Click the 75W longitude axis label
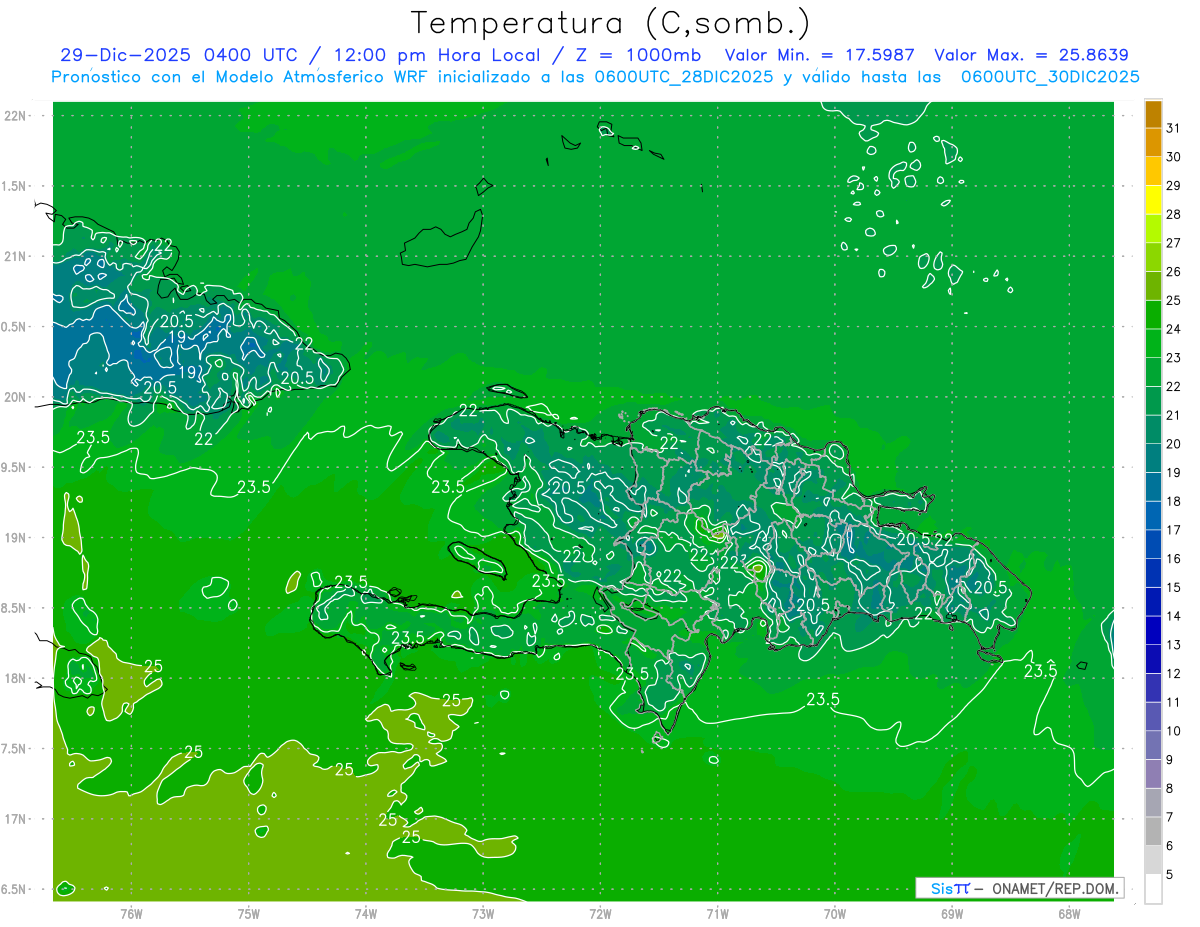 pos(249,912)
